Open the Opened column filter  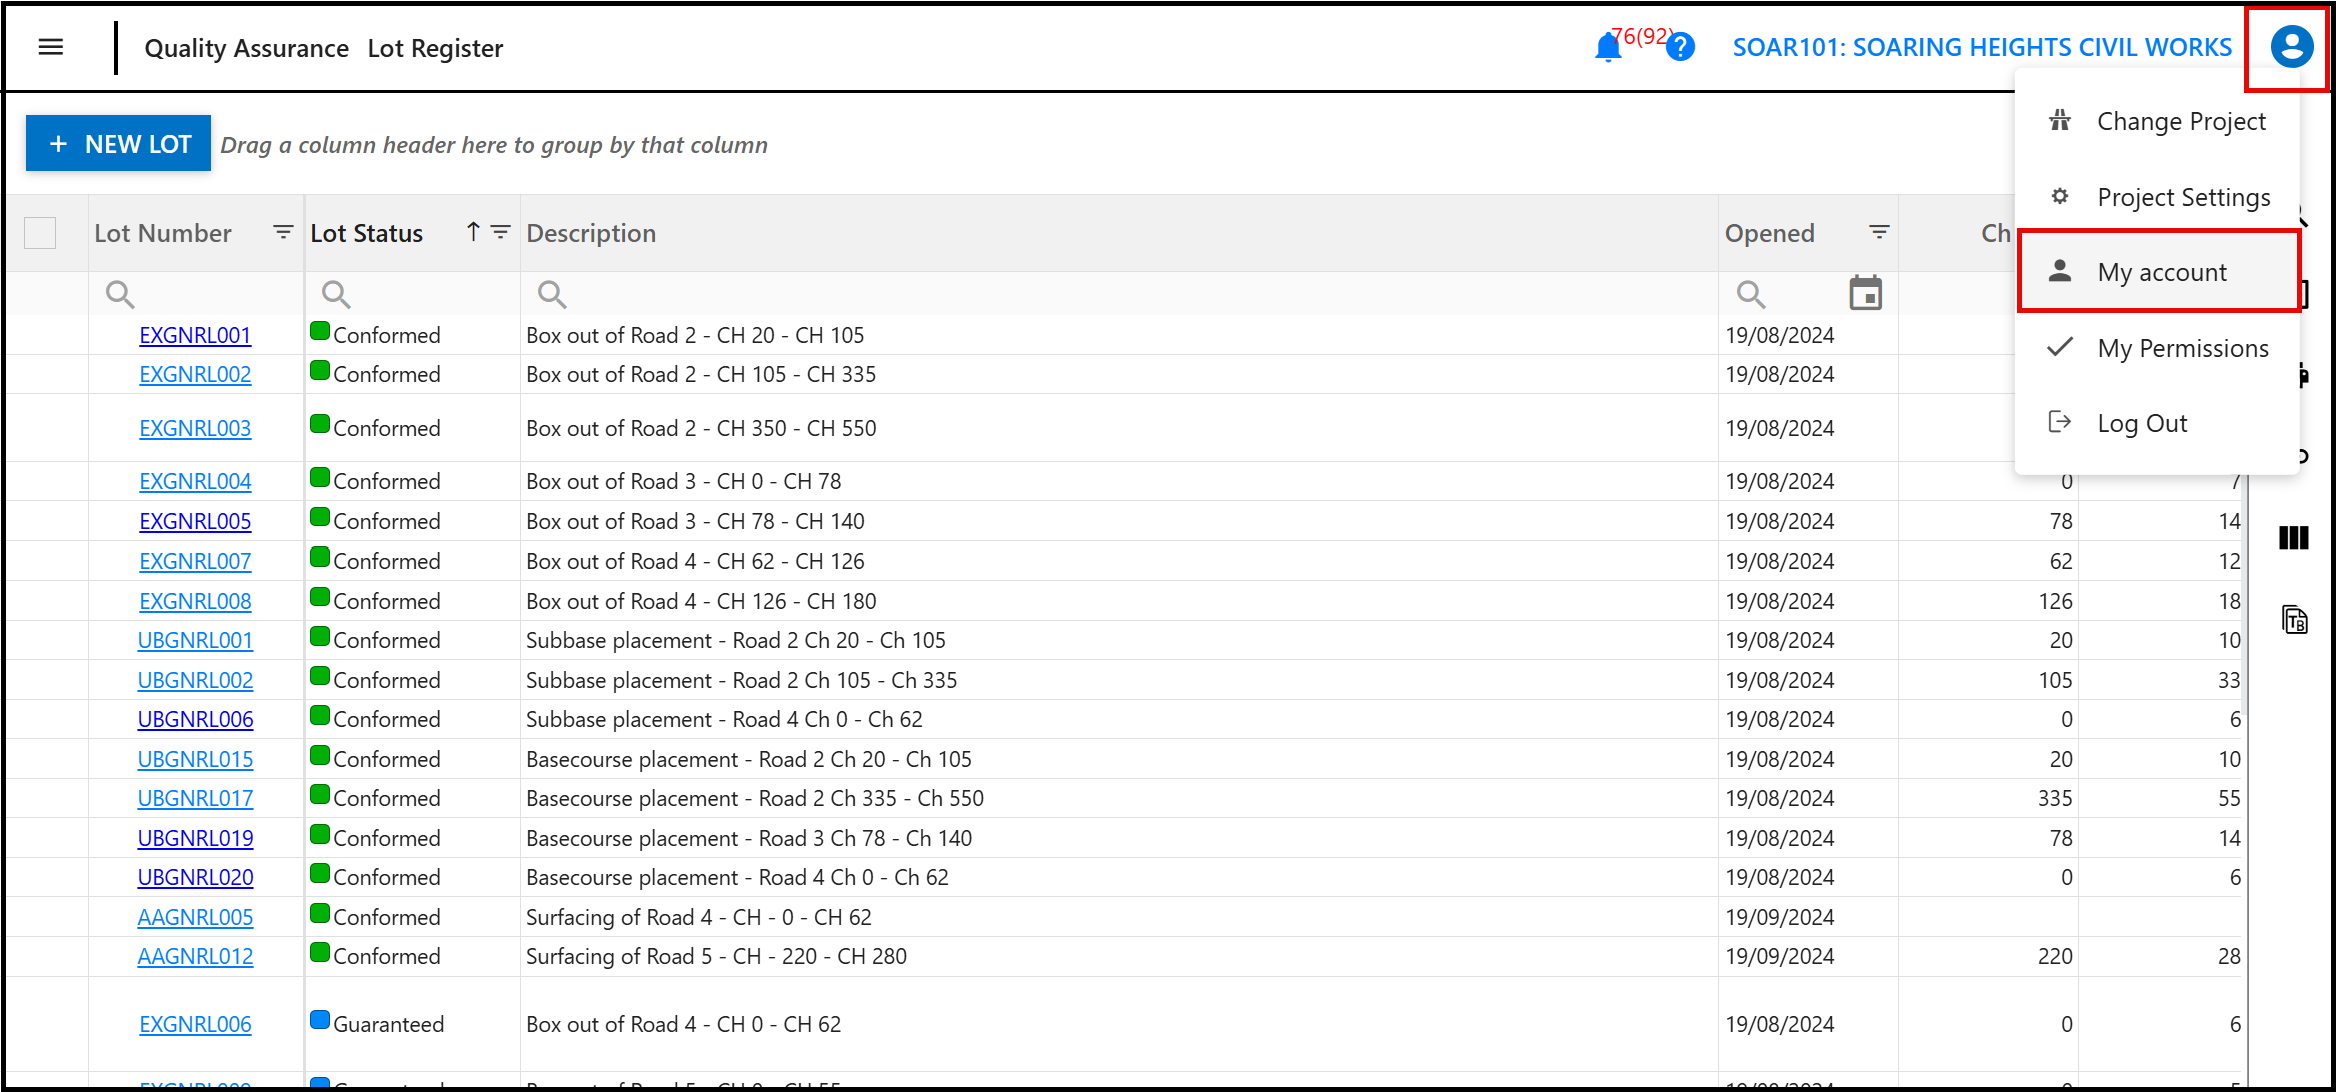coord(1879,232)
